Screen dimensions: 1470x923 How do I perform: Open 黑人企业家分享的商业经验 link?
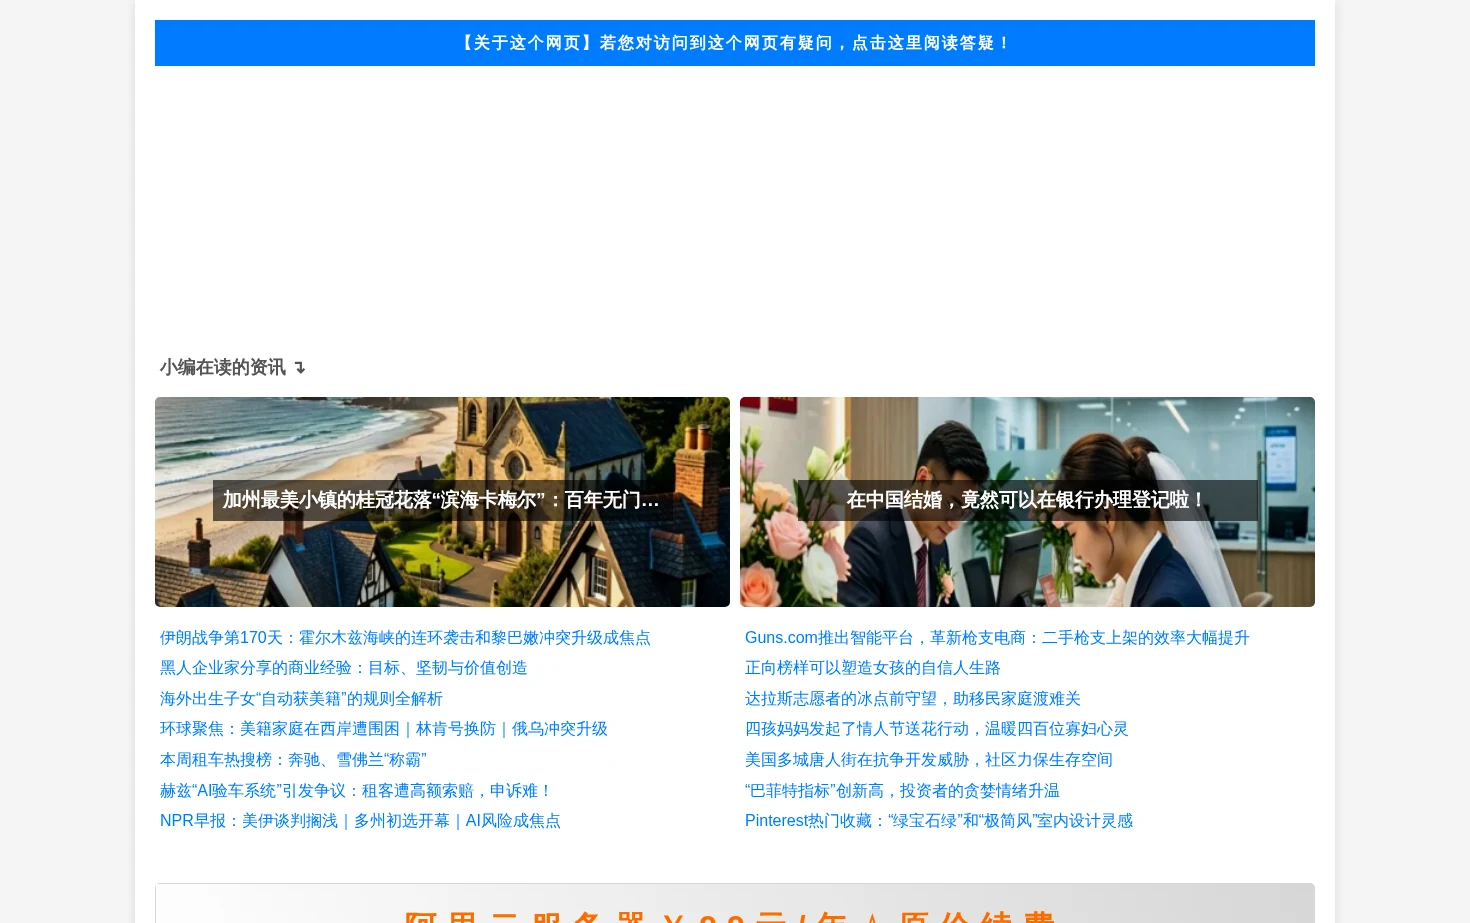click(x=343, y=668)
